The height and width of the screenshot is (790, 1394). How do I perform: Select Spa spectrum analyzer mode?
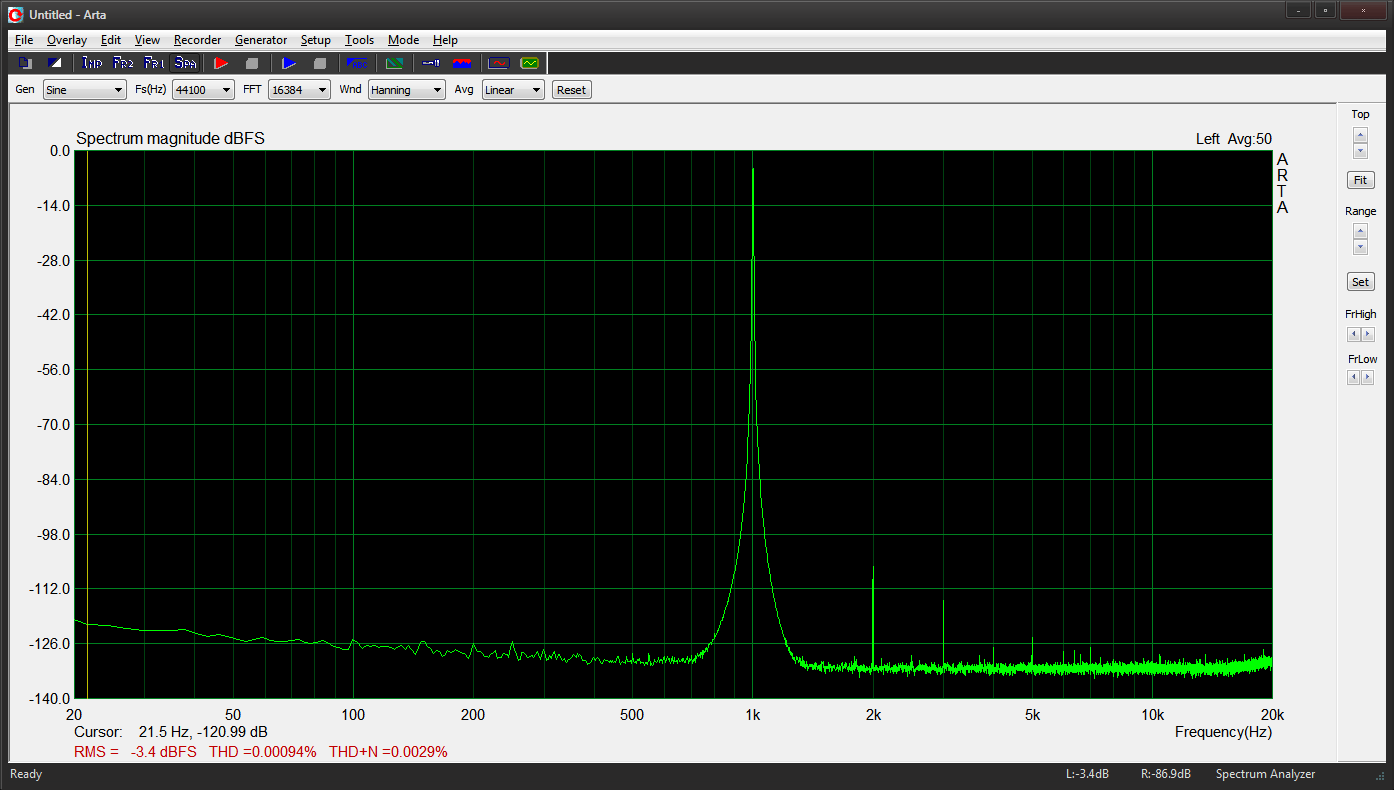click(185, 63)
